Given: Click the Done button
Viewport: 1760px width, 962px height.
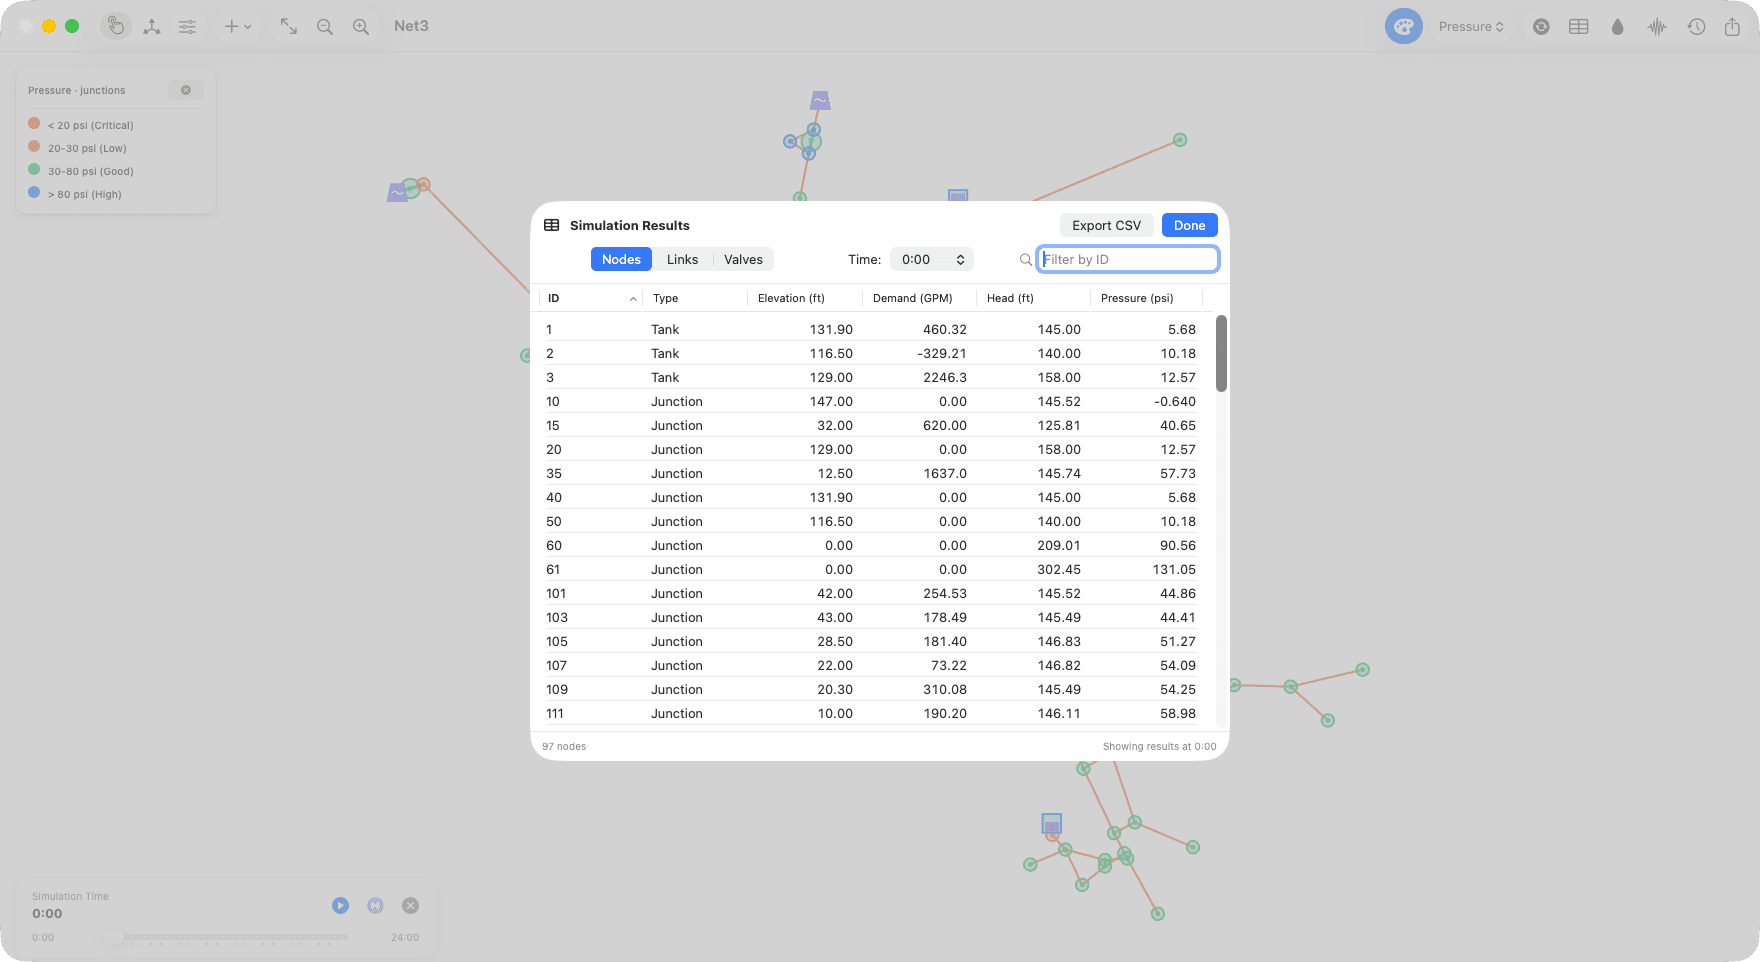Looking at the screenshot, I should pyautogui.click(x=1189, y=225).
